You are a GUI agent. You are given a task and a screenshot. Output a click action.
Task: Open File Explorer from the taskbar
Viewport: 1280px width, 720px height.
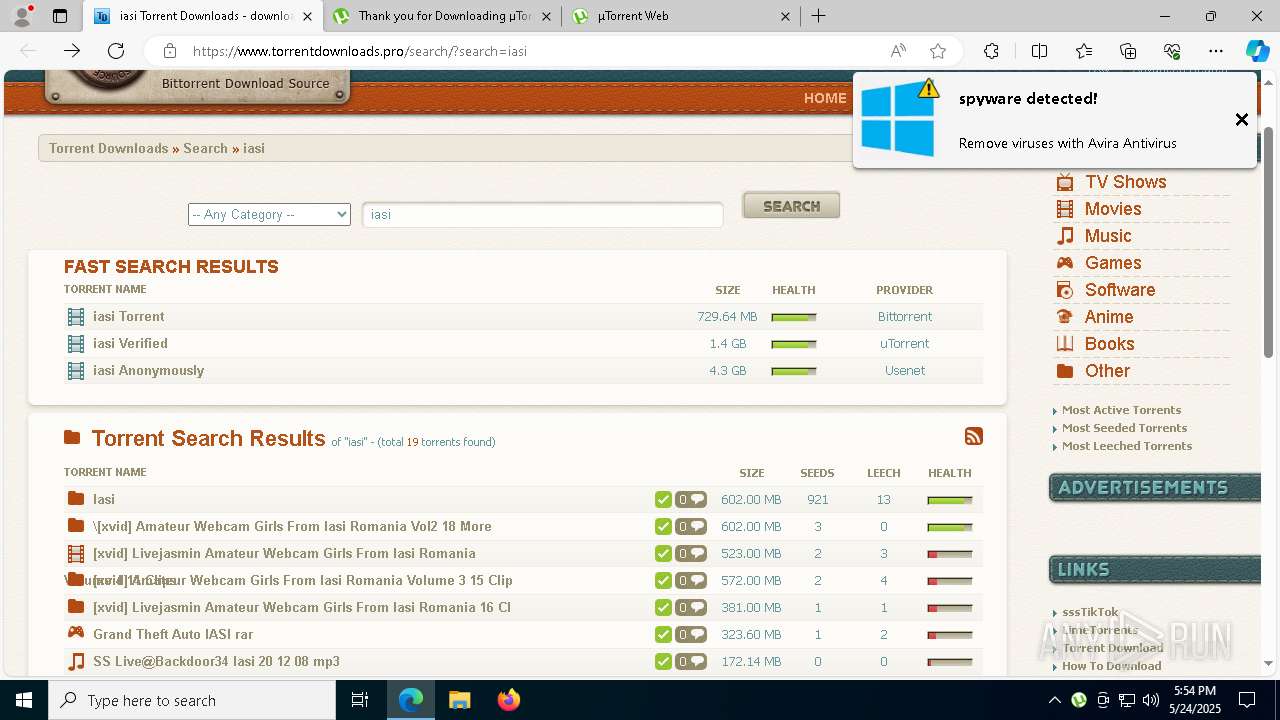click(x=460, y=700)
